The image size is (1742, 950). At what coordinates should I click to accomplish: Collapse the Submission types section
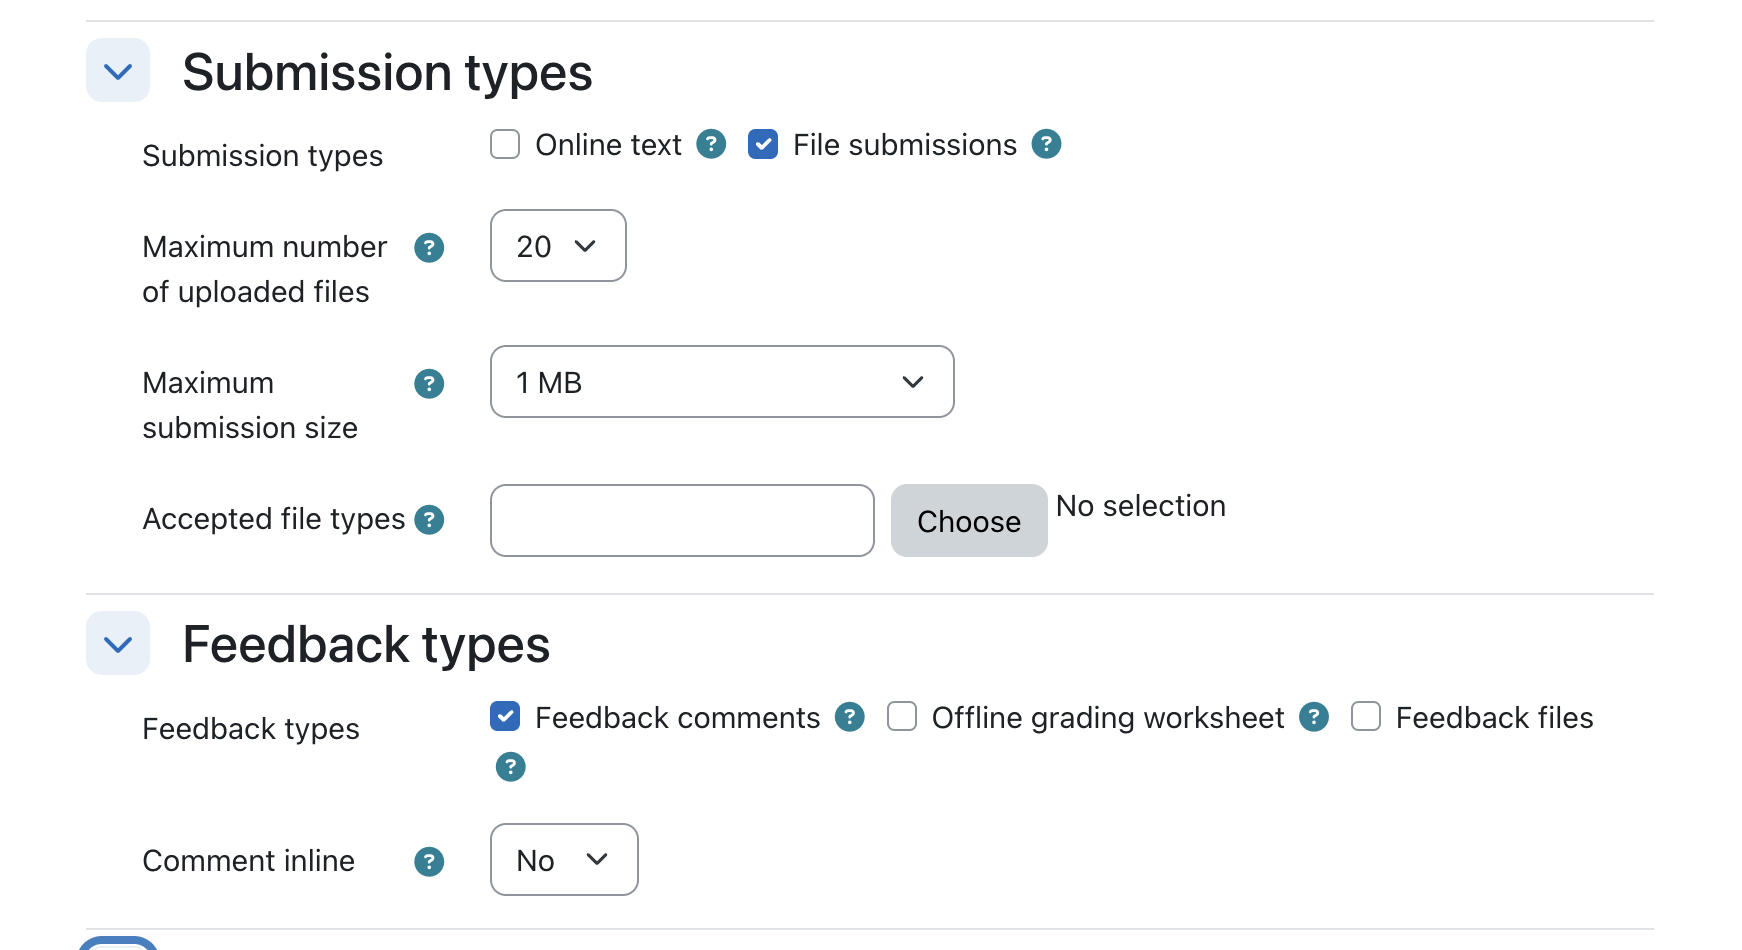(x=118, y=71)
